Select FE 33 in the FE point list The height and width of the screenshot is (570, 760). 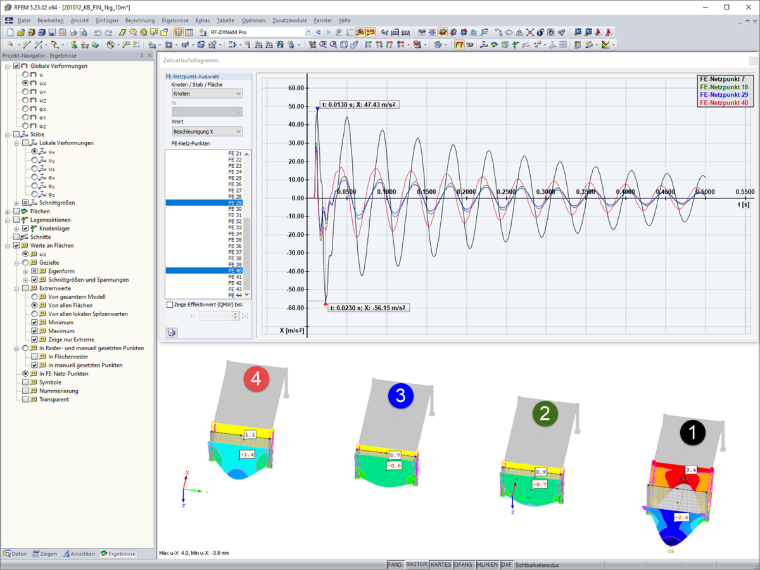[204, 227]
